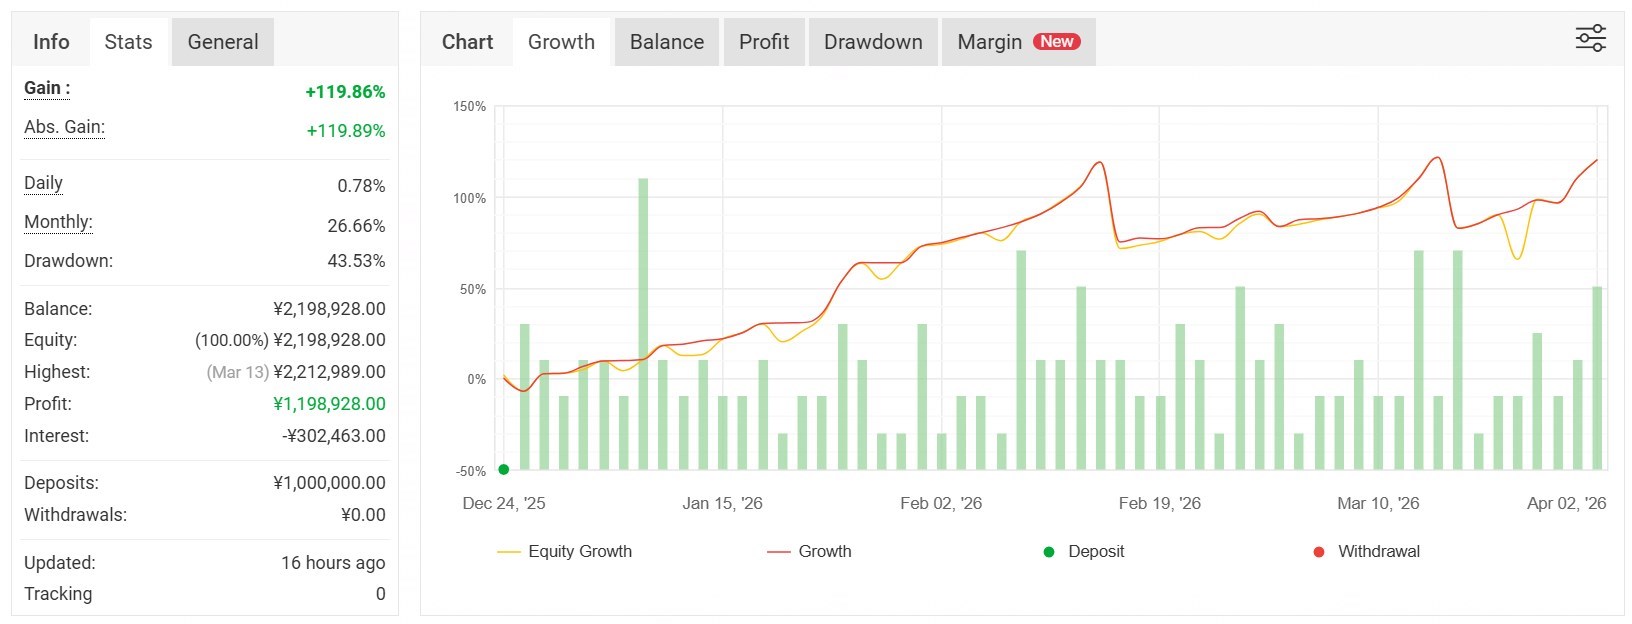Viewport: 1632px width, 624px height.
Task: Show the Balance chart tab
Action: click(x=667, y=42)
